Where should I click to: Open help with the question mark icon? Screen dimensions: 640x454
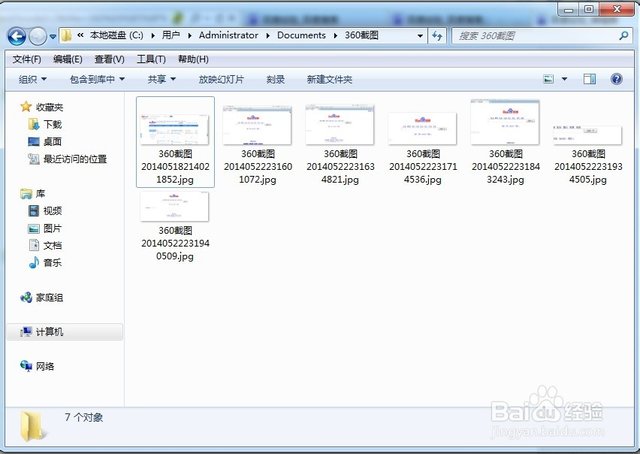[616, 79]
